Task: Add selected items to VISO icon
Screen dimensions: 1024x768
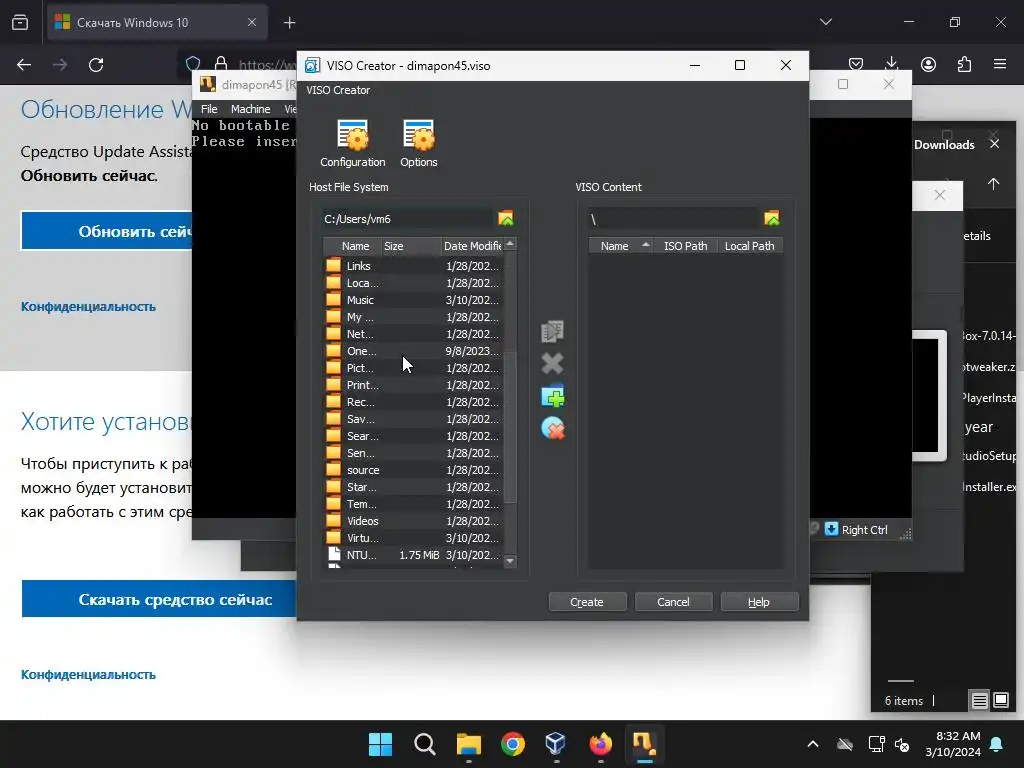Action: click(552, 331)
